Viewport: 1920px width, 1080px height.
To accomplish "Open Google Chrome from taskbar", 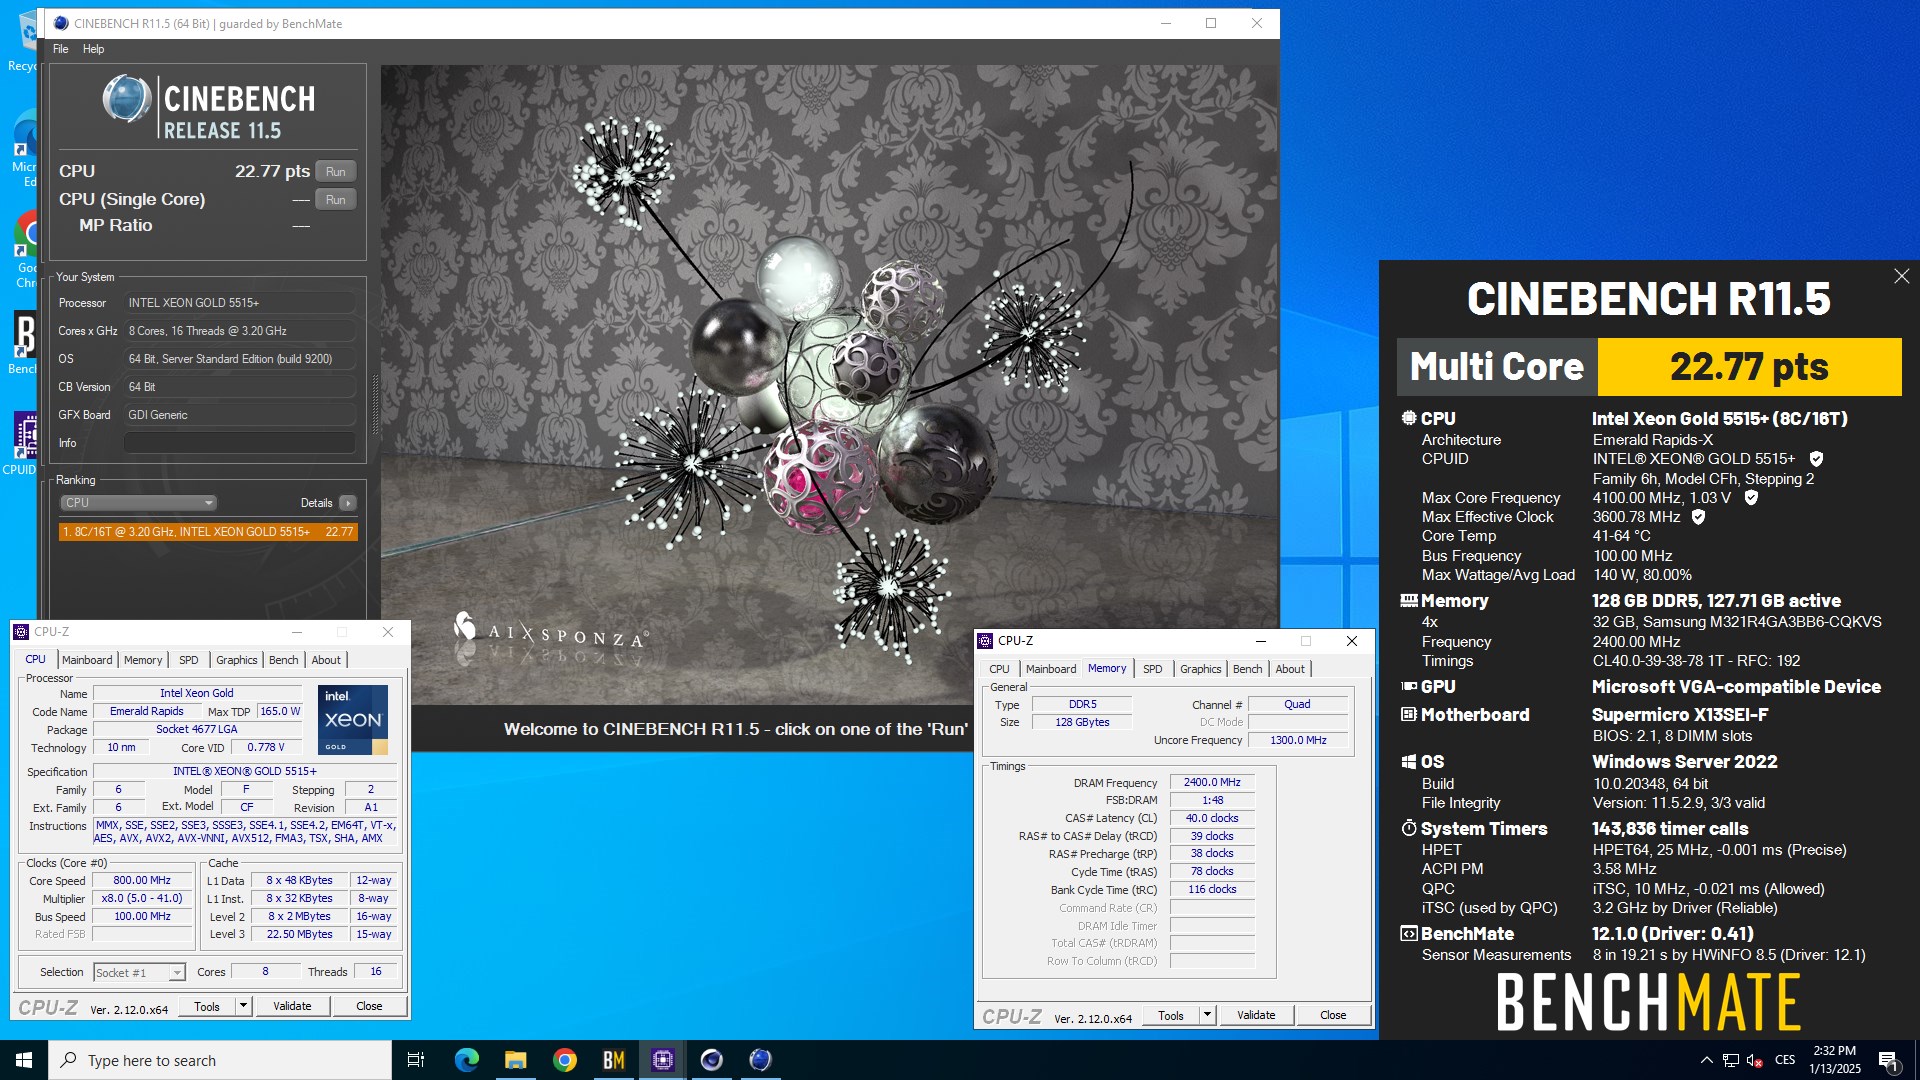I will coord(565,1060).
